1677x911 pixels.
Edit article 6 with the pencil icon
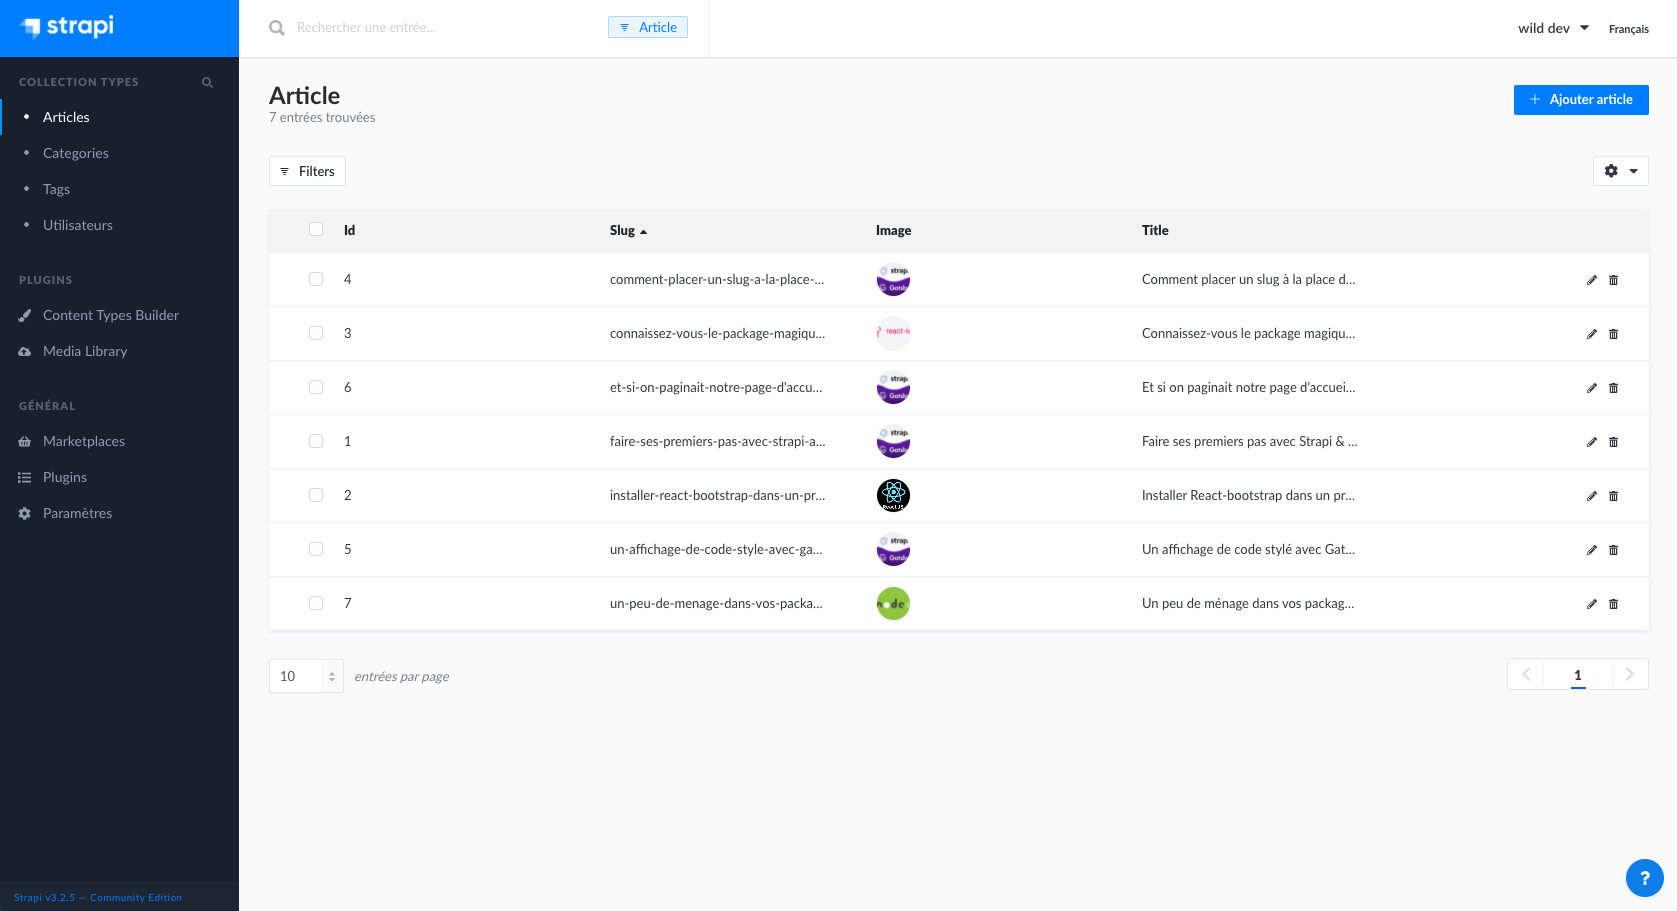(1592, 388)
